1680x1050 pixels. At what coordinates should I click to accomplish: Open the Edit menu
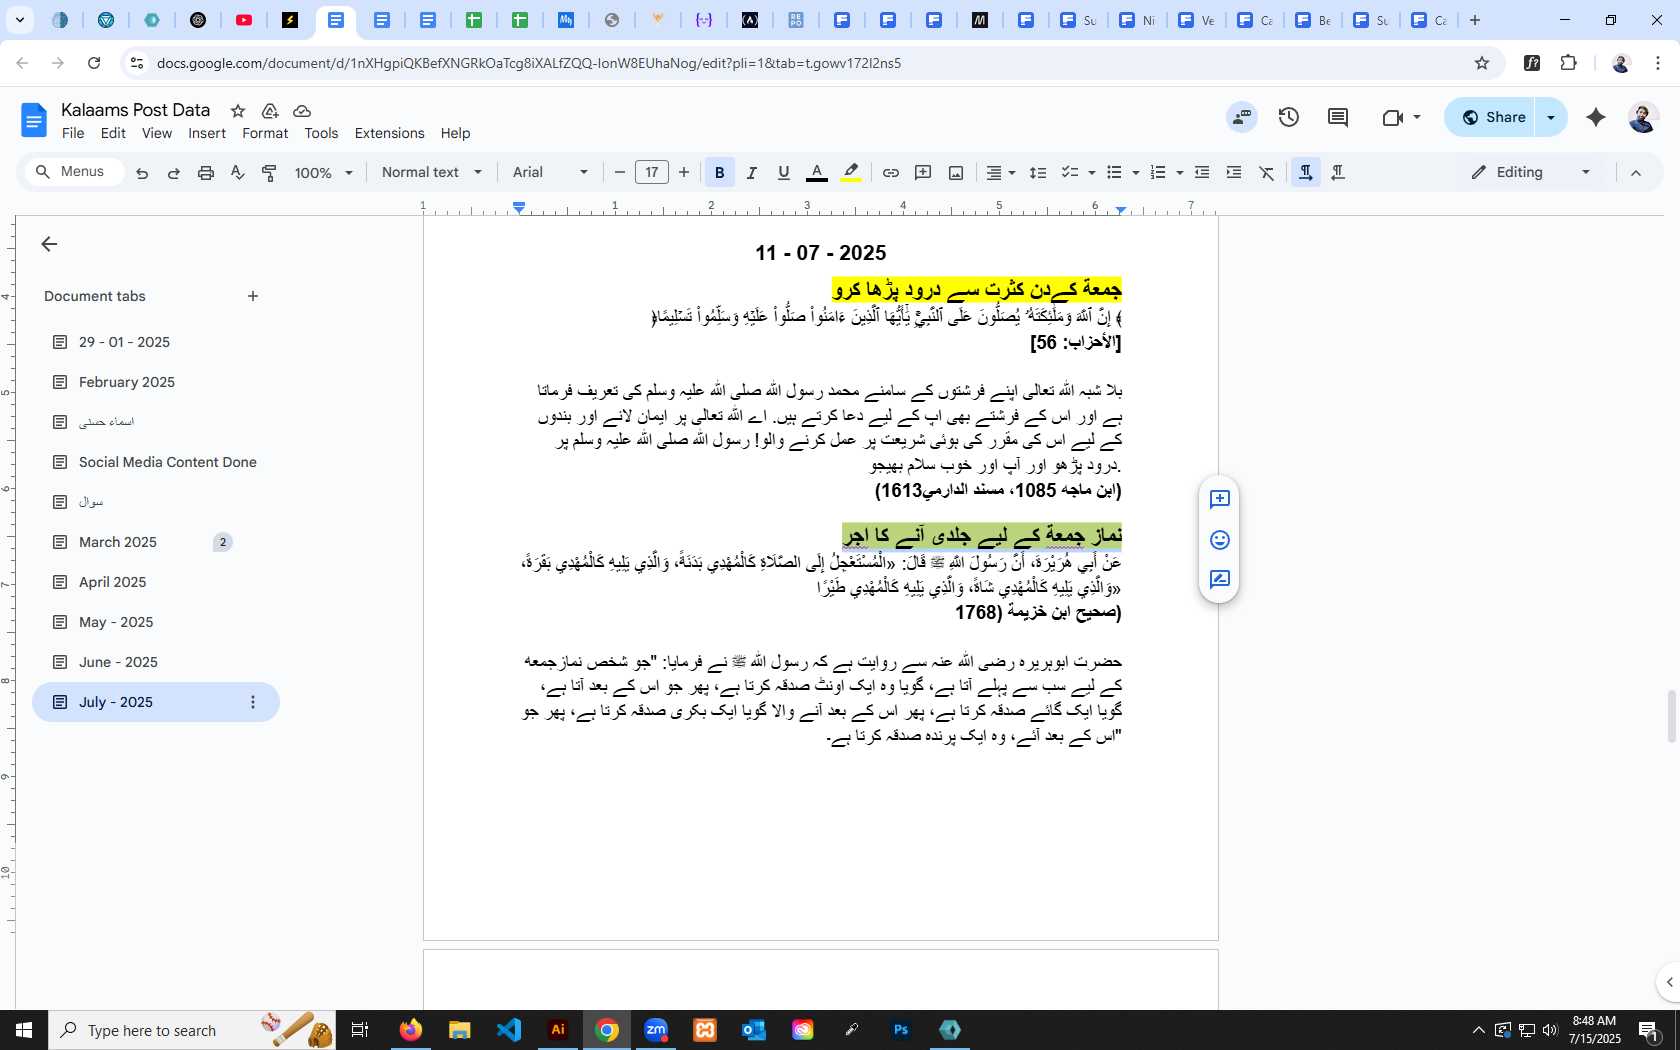click(113, 133)
